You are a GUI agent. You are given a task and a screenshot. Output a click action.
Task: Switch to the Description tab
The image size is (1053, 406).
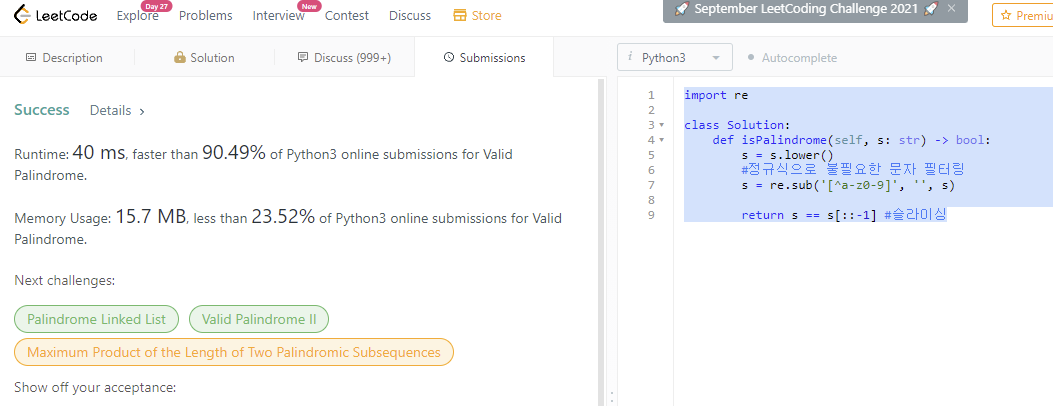tap(64, 58)
